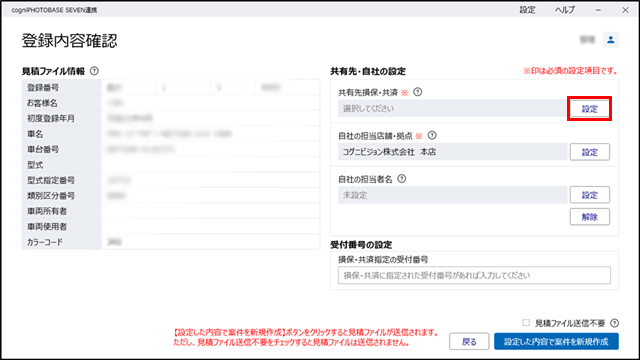Click the 未設定 staff name field
The height and width of the screenshot is (360, 640).
tap(452, 195)
